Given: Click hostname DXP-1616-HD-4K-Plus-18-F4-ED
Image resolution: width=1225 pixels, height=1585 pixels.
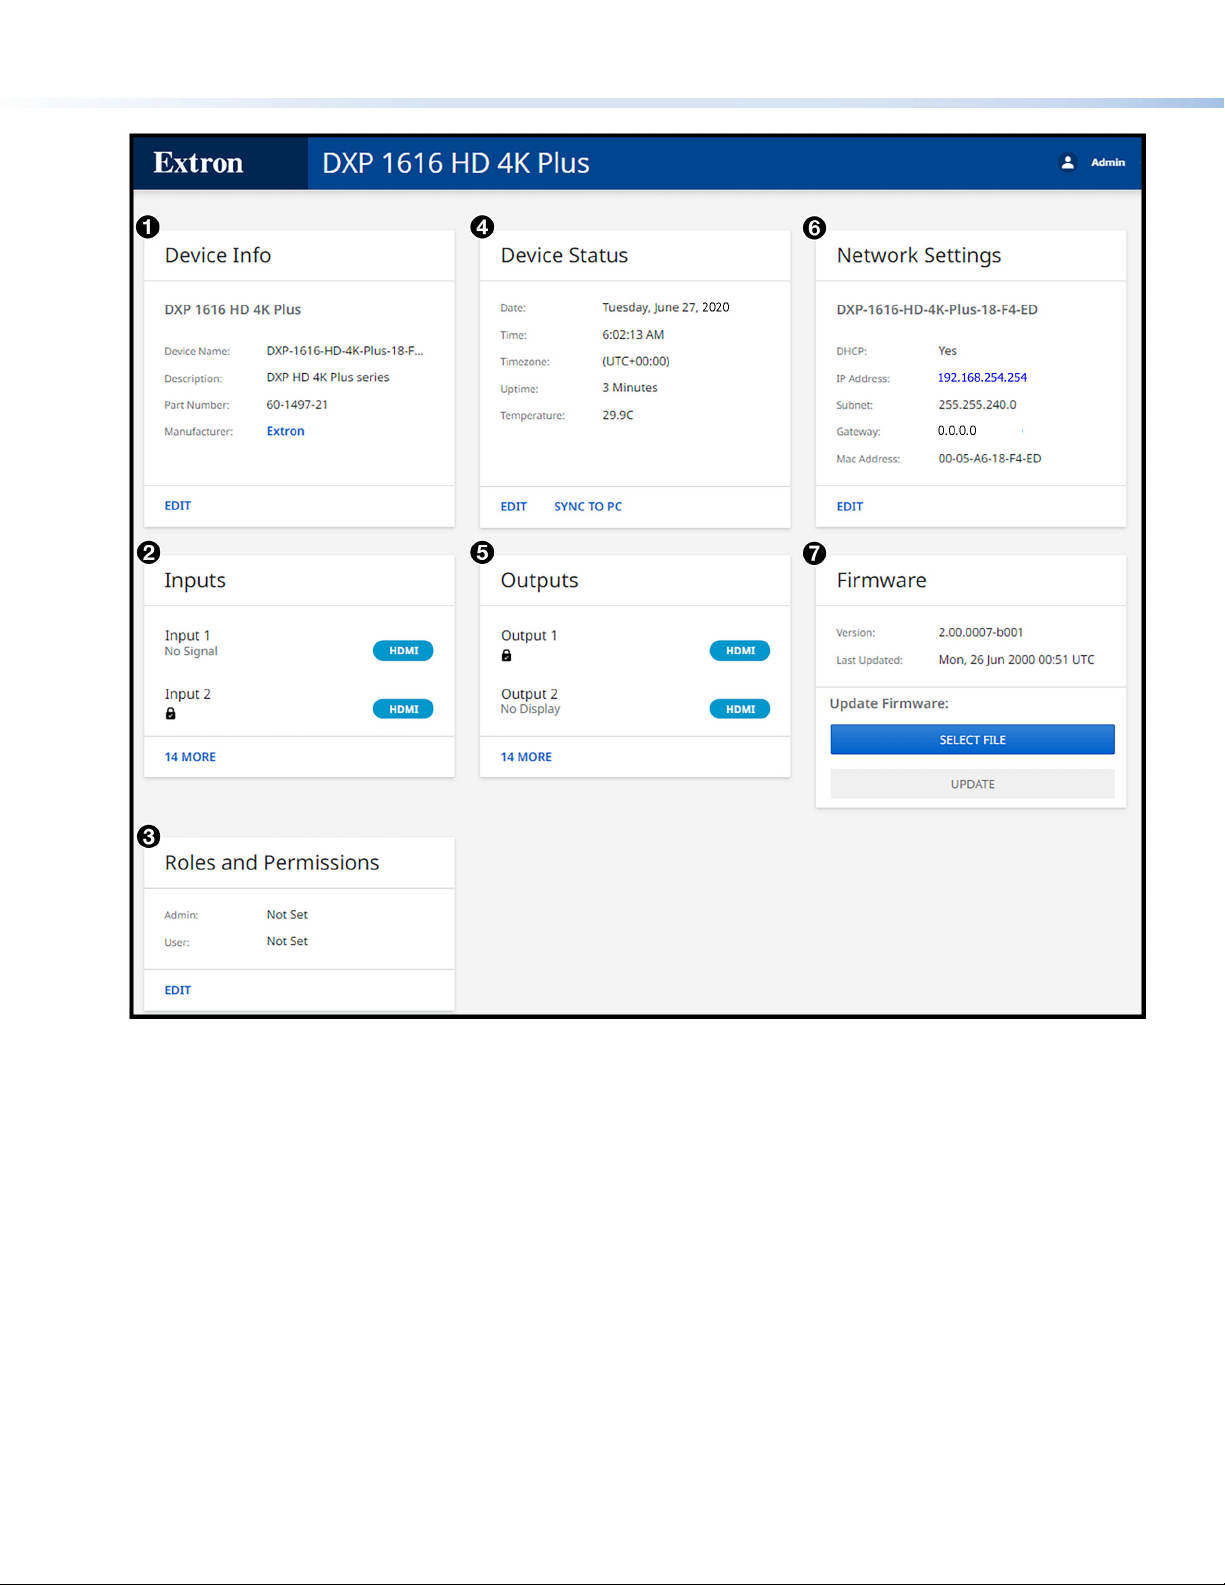Looking at the screenshot, I should [x=937, y=310].
